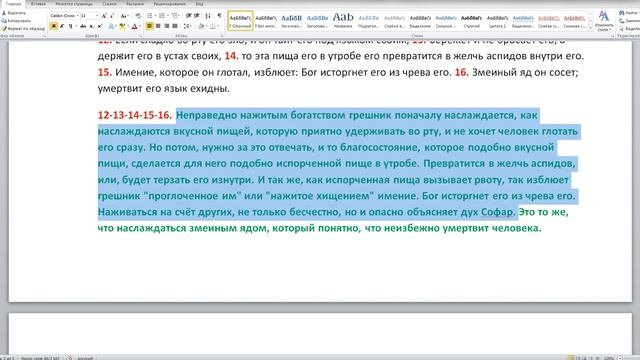Activate Формат по образцу painter

coord(23,29)
